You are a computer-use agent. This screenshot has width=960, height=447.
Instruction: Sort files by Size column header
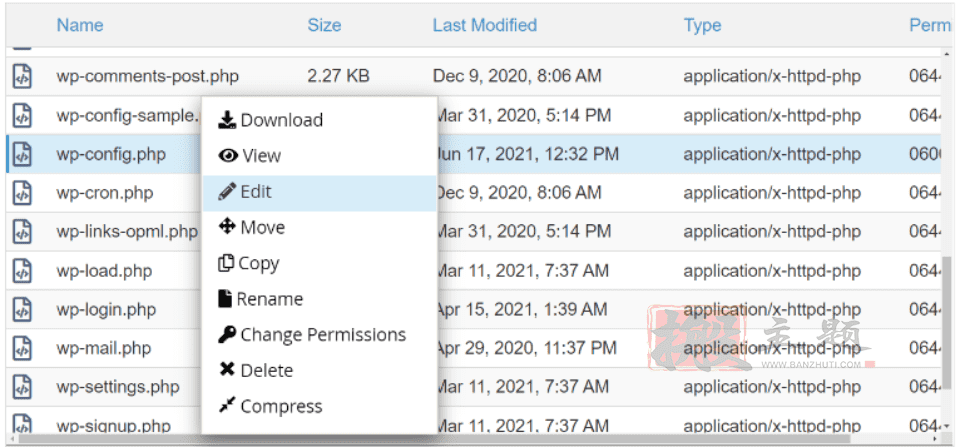click(324, 25)
